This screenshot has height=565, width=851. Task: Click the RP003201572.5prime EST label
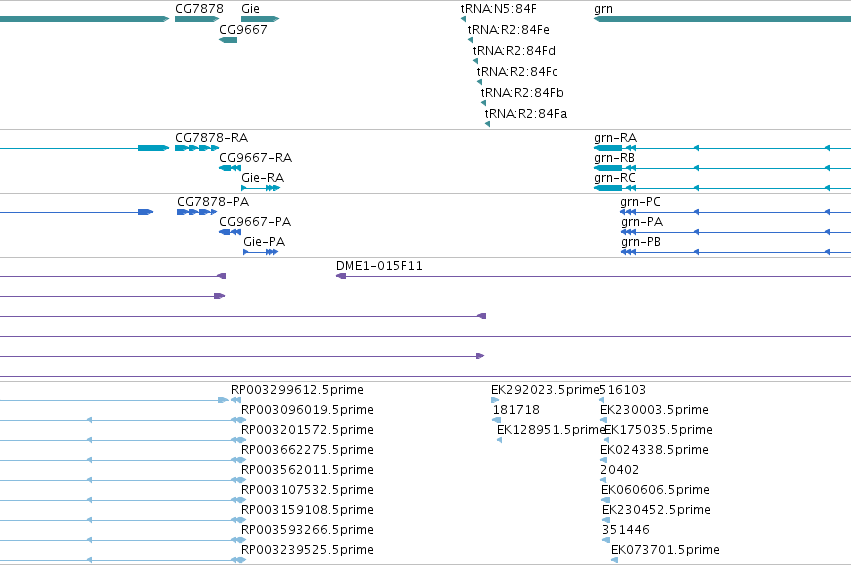tap(307, 430)
